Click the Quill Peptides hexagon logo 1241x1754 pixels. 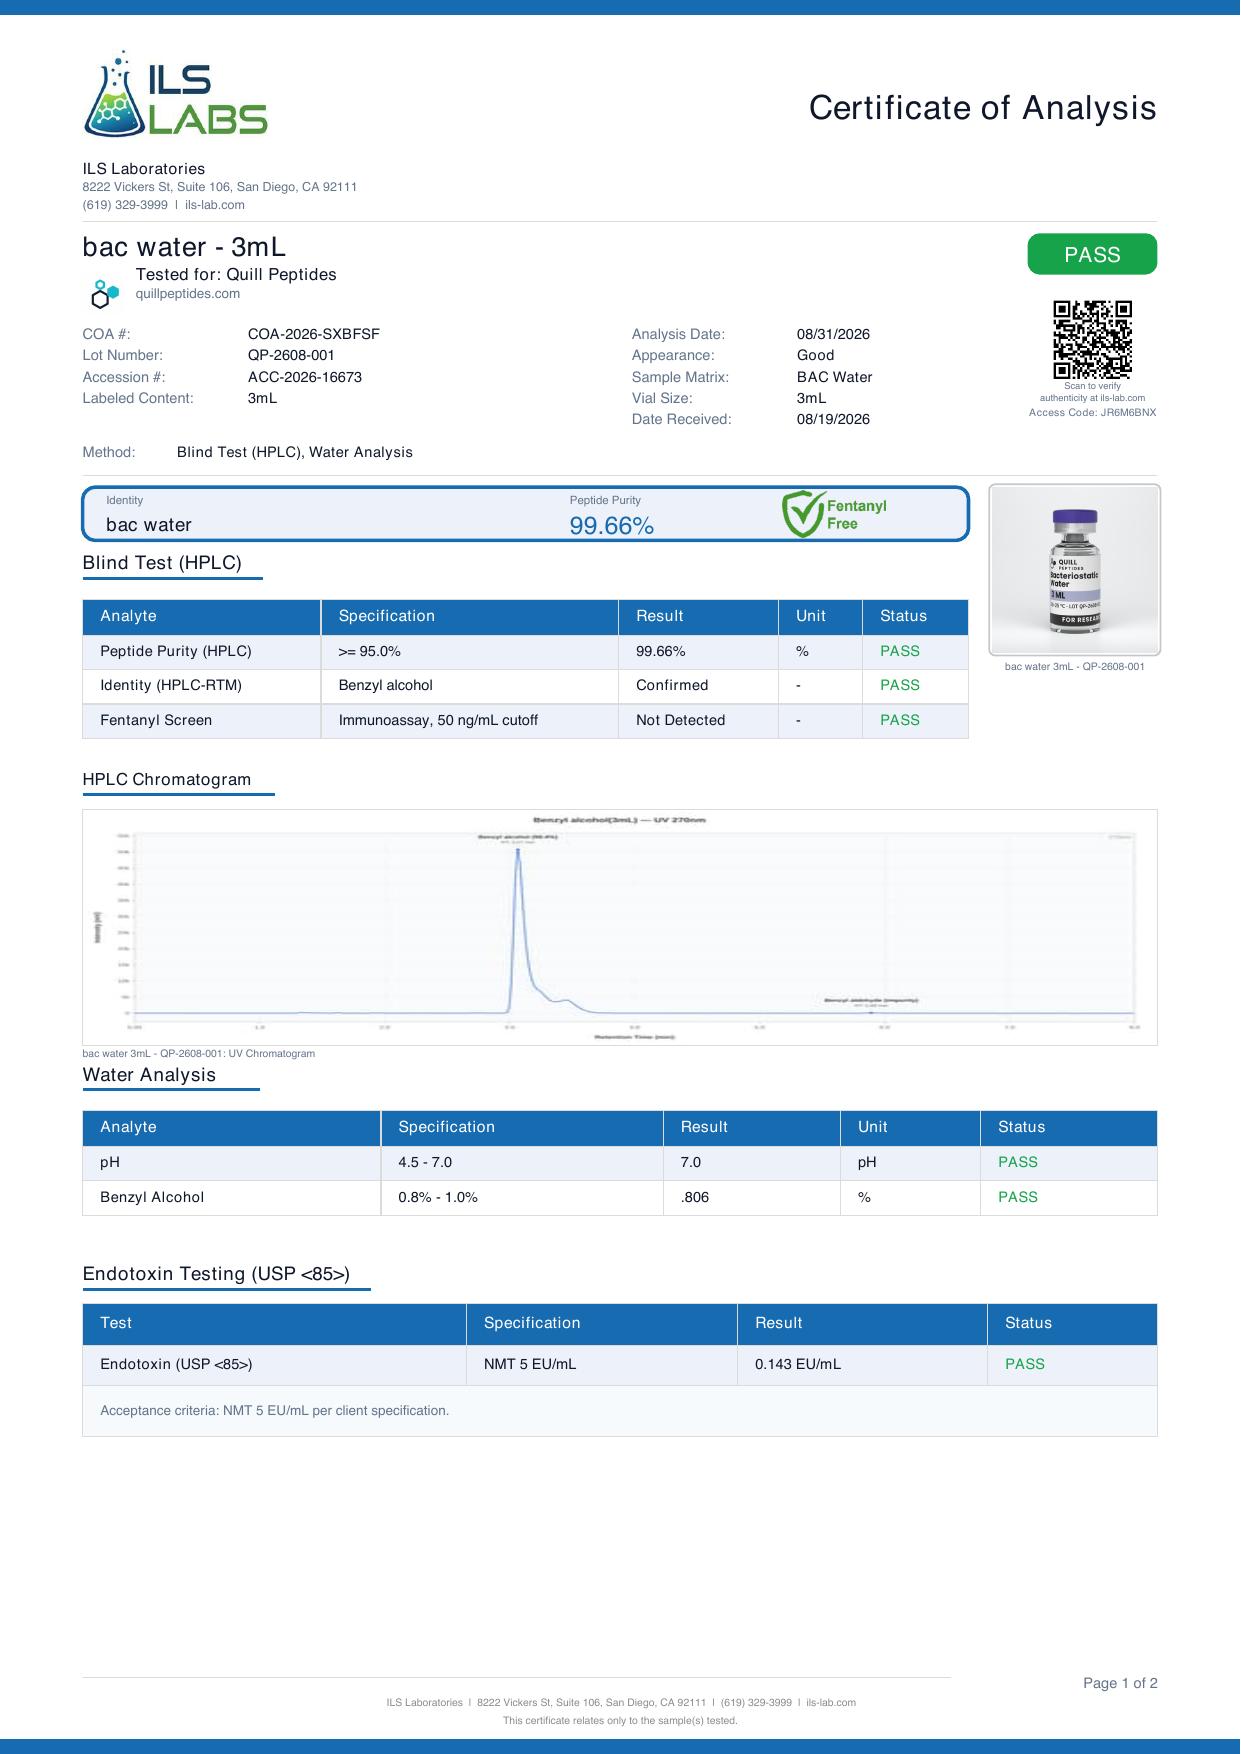(x=103, y=294)
